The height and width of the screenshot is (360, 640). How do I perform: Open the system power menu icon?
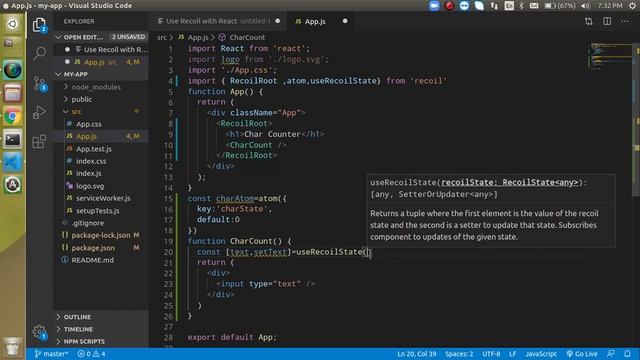point(632,6)
